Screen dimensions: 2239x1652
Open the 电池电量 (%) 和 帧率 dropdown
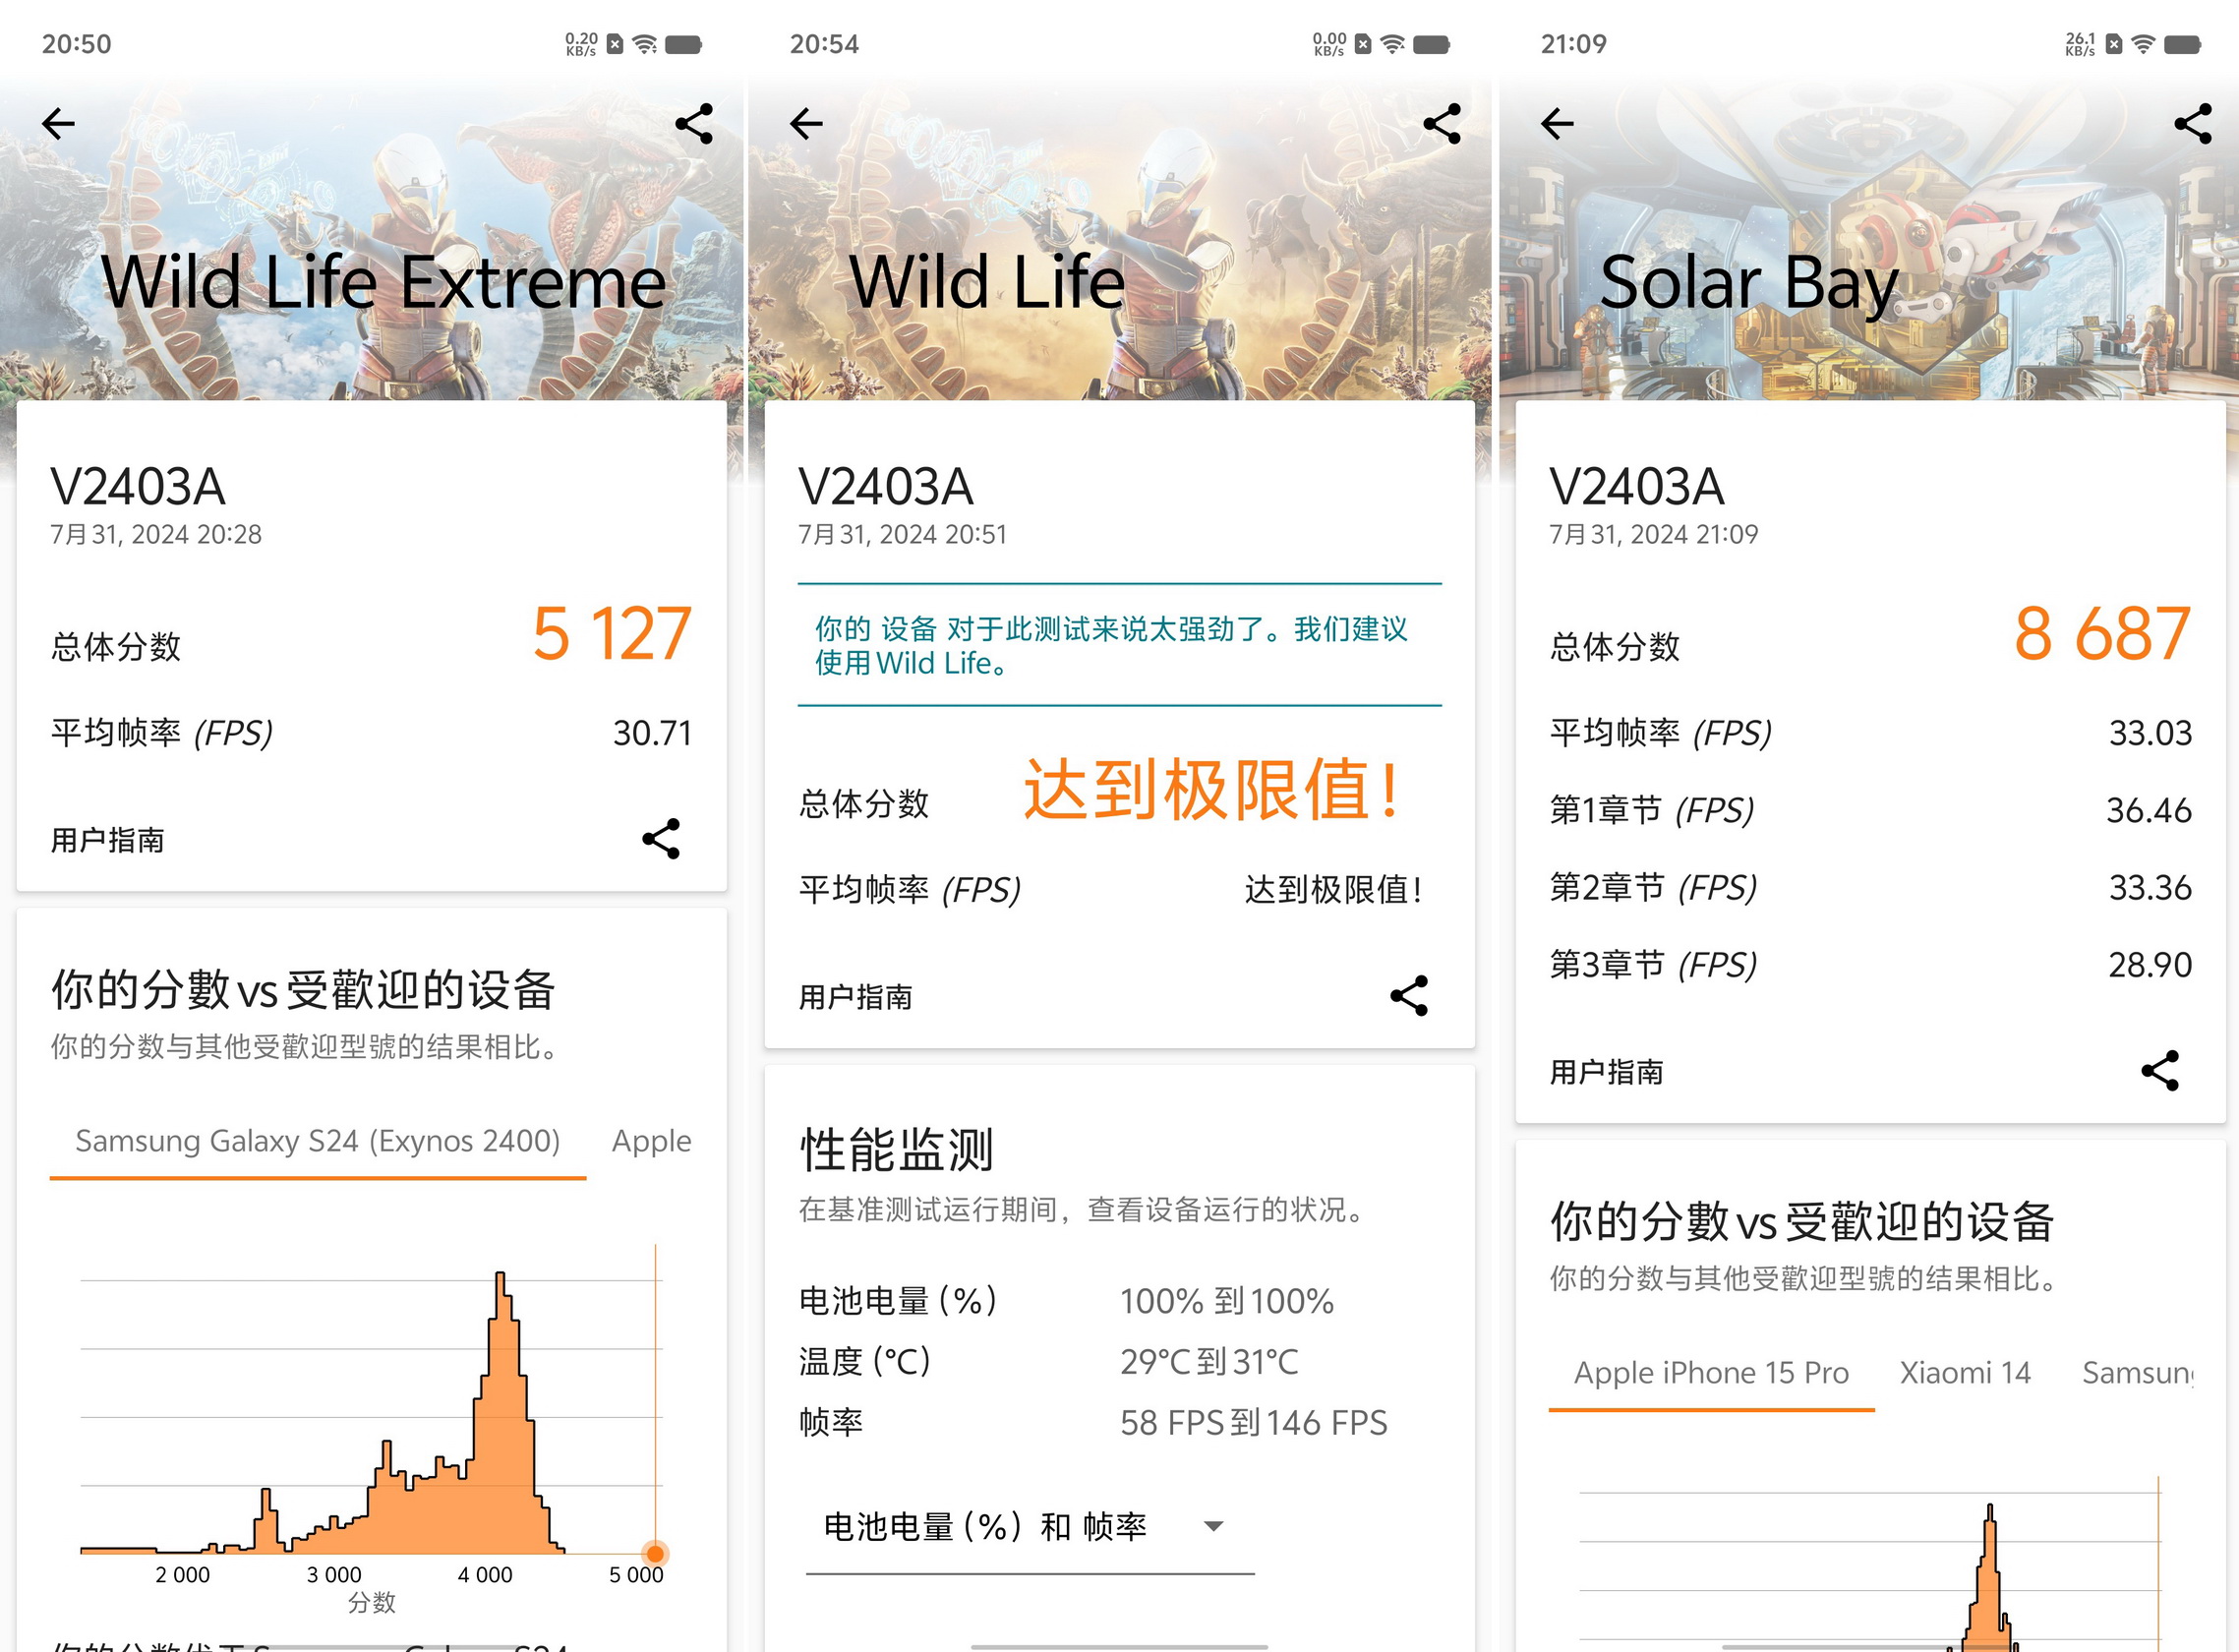[x=1030, y=1527]
